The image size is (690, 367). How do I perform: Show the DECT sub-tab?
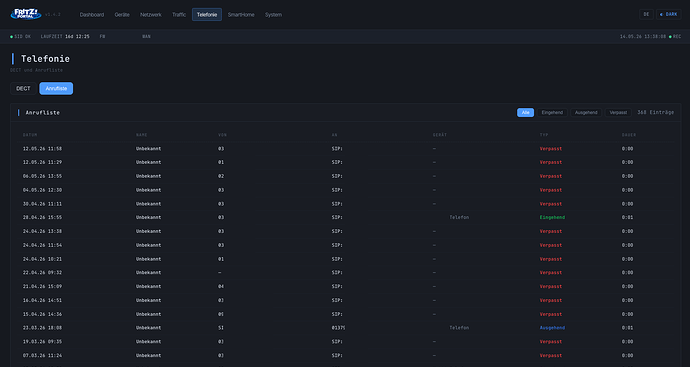pyautogui.click(x=23, y=88)
